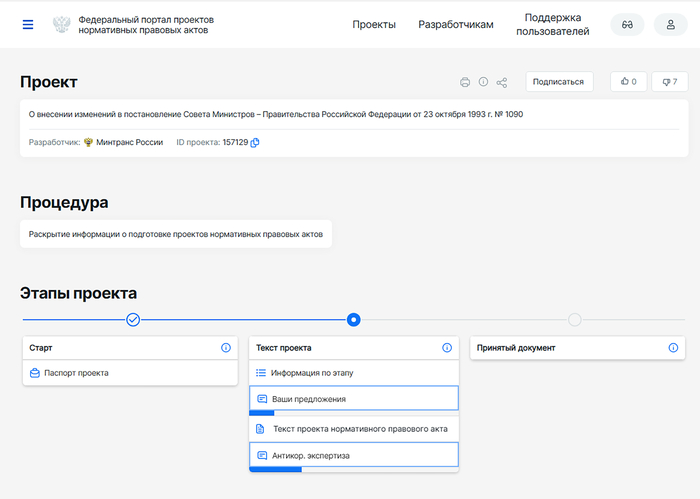
Task: Show info for Принятый документ stage
Action: [673, 348]
